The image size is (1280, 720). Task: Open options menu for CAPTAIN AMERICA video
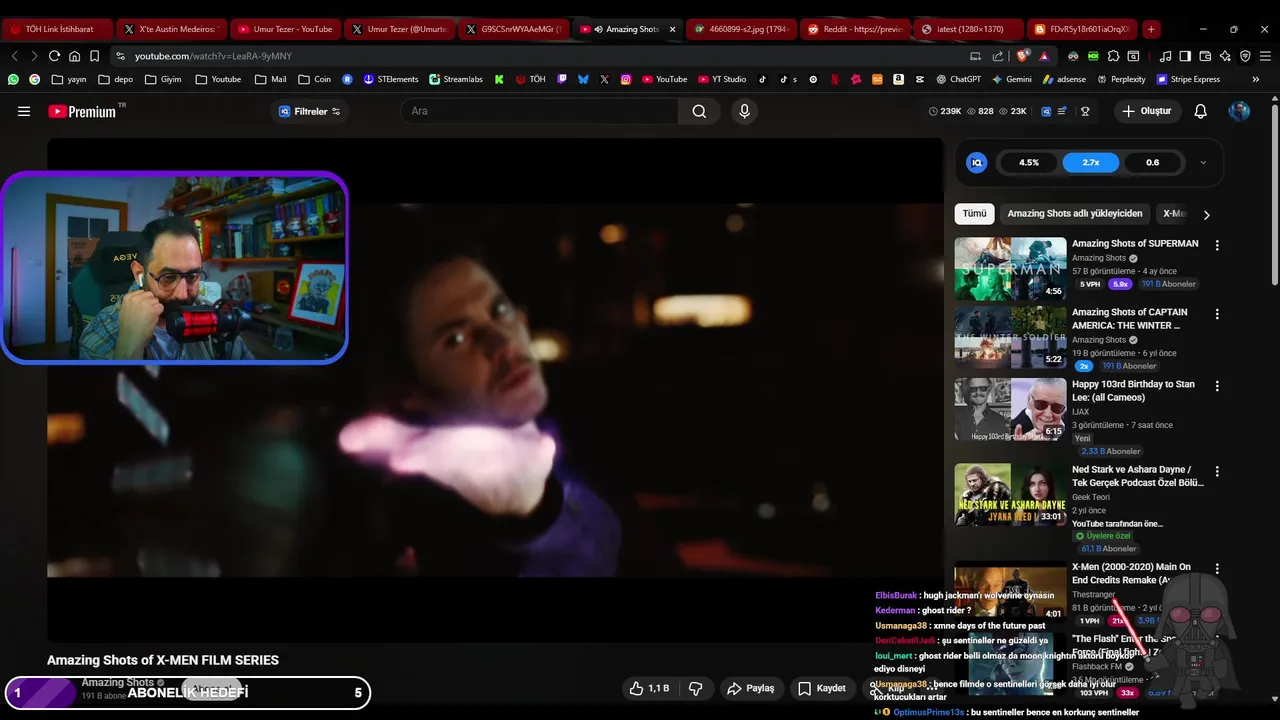(1217, 314)
